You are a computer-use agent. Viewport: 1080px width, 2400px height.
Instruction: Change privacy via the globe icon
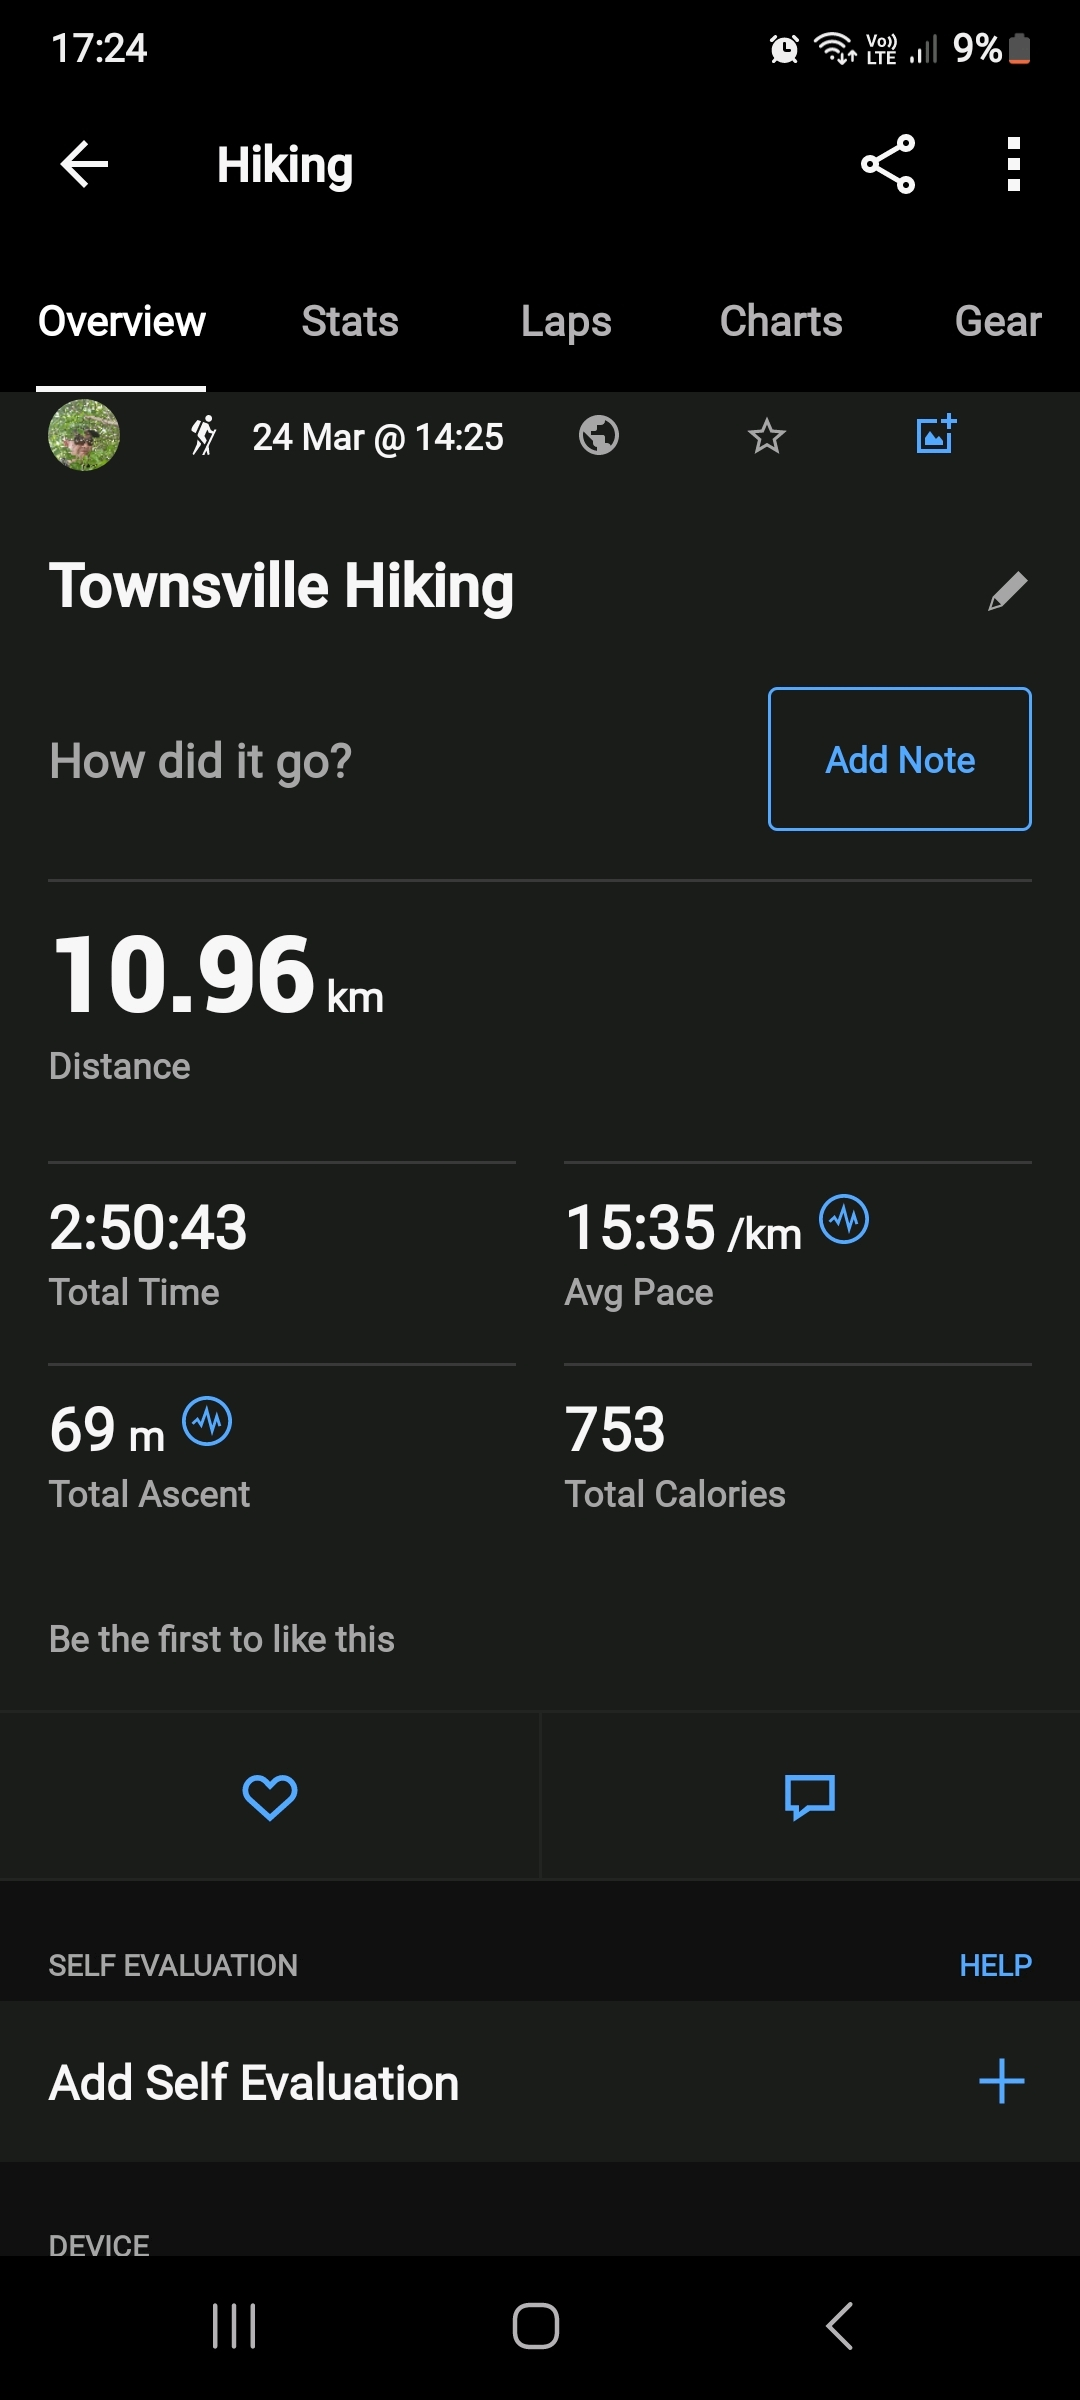[x=598, y=436]
